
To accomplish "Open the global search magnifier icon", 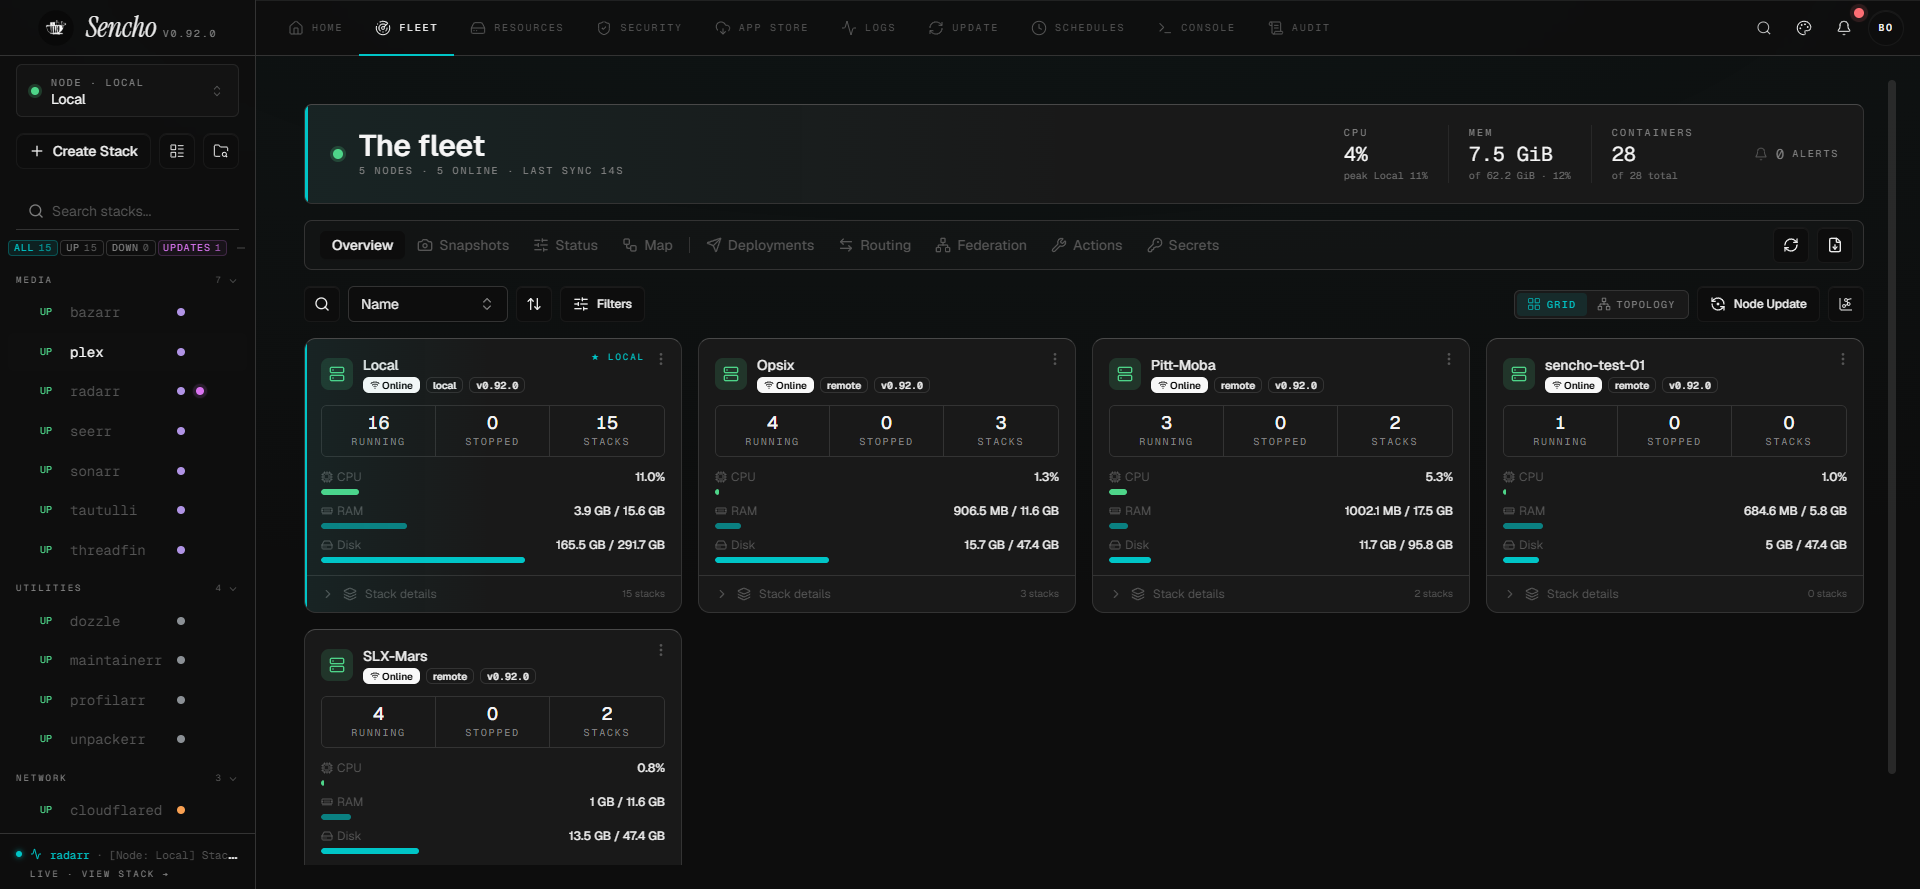I will [x=1763, y=28].
